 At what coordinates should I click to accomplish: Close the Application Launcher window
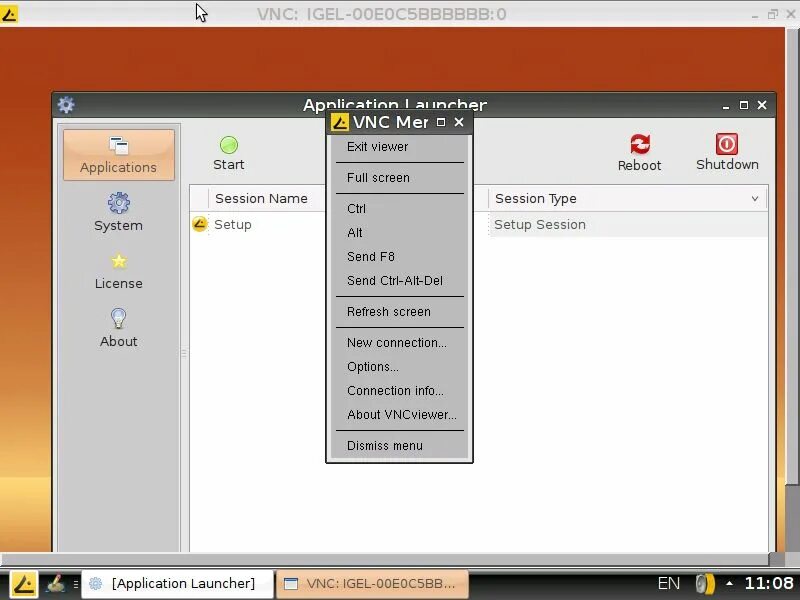pos(762,105)
